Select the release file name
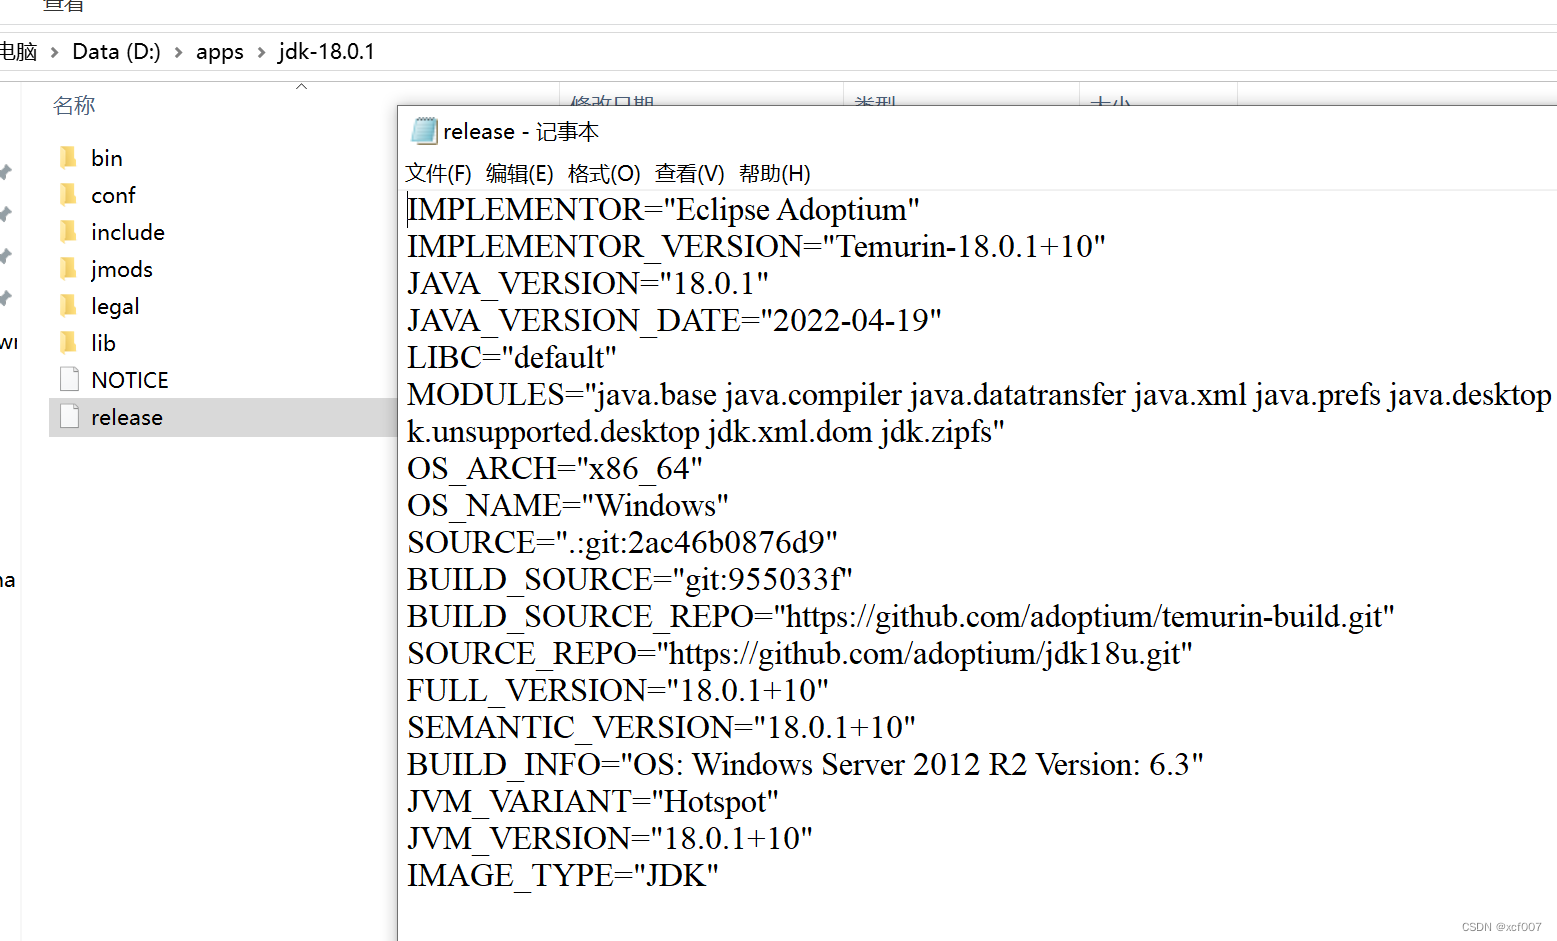 click(127, 417)
